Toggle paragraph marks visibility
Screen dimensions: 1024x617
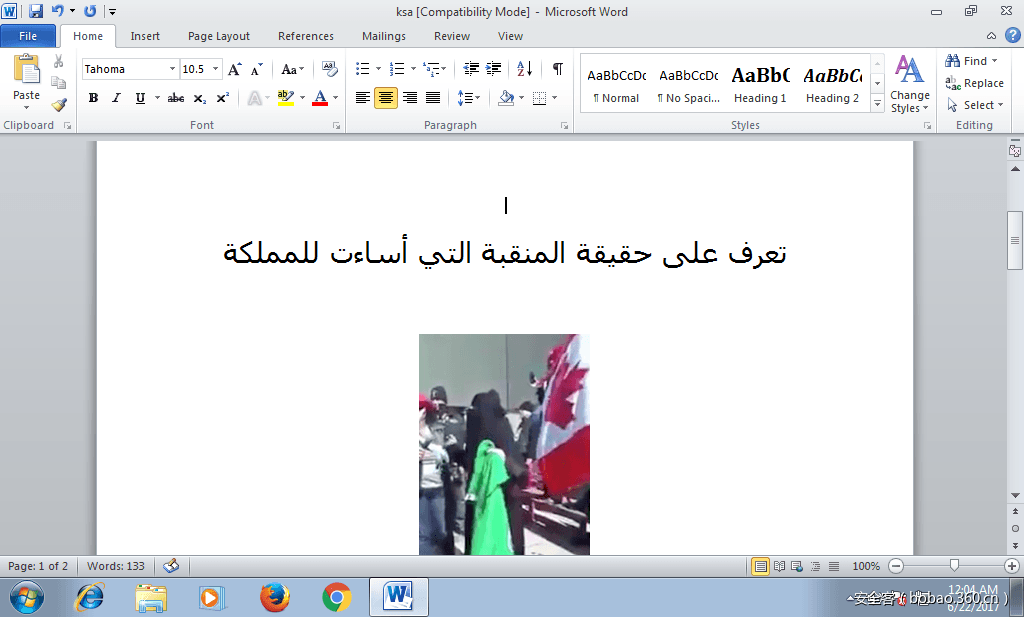tap(557, 70)
